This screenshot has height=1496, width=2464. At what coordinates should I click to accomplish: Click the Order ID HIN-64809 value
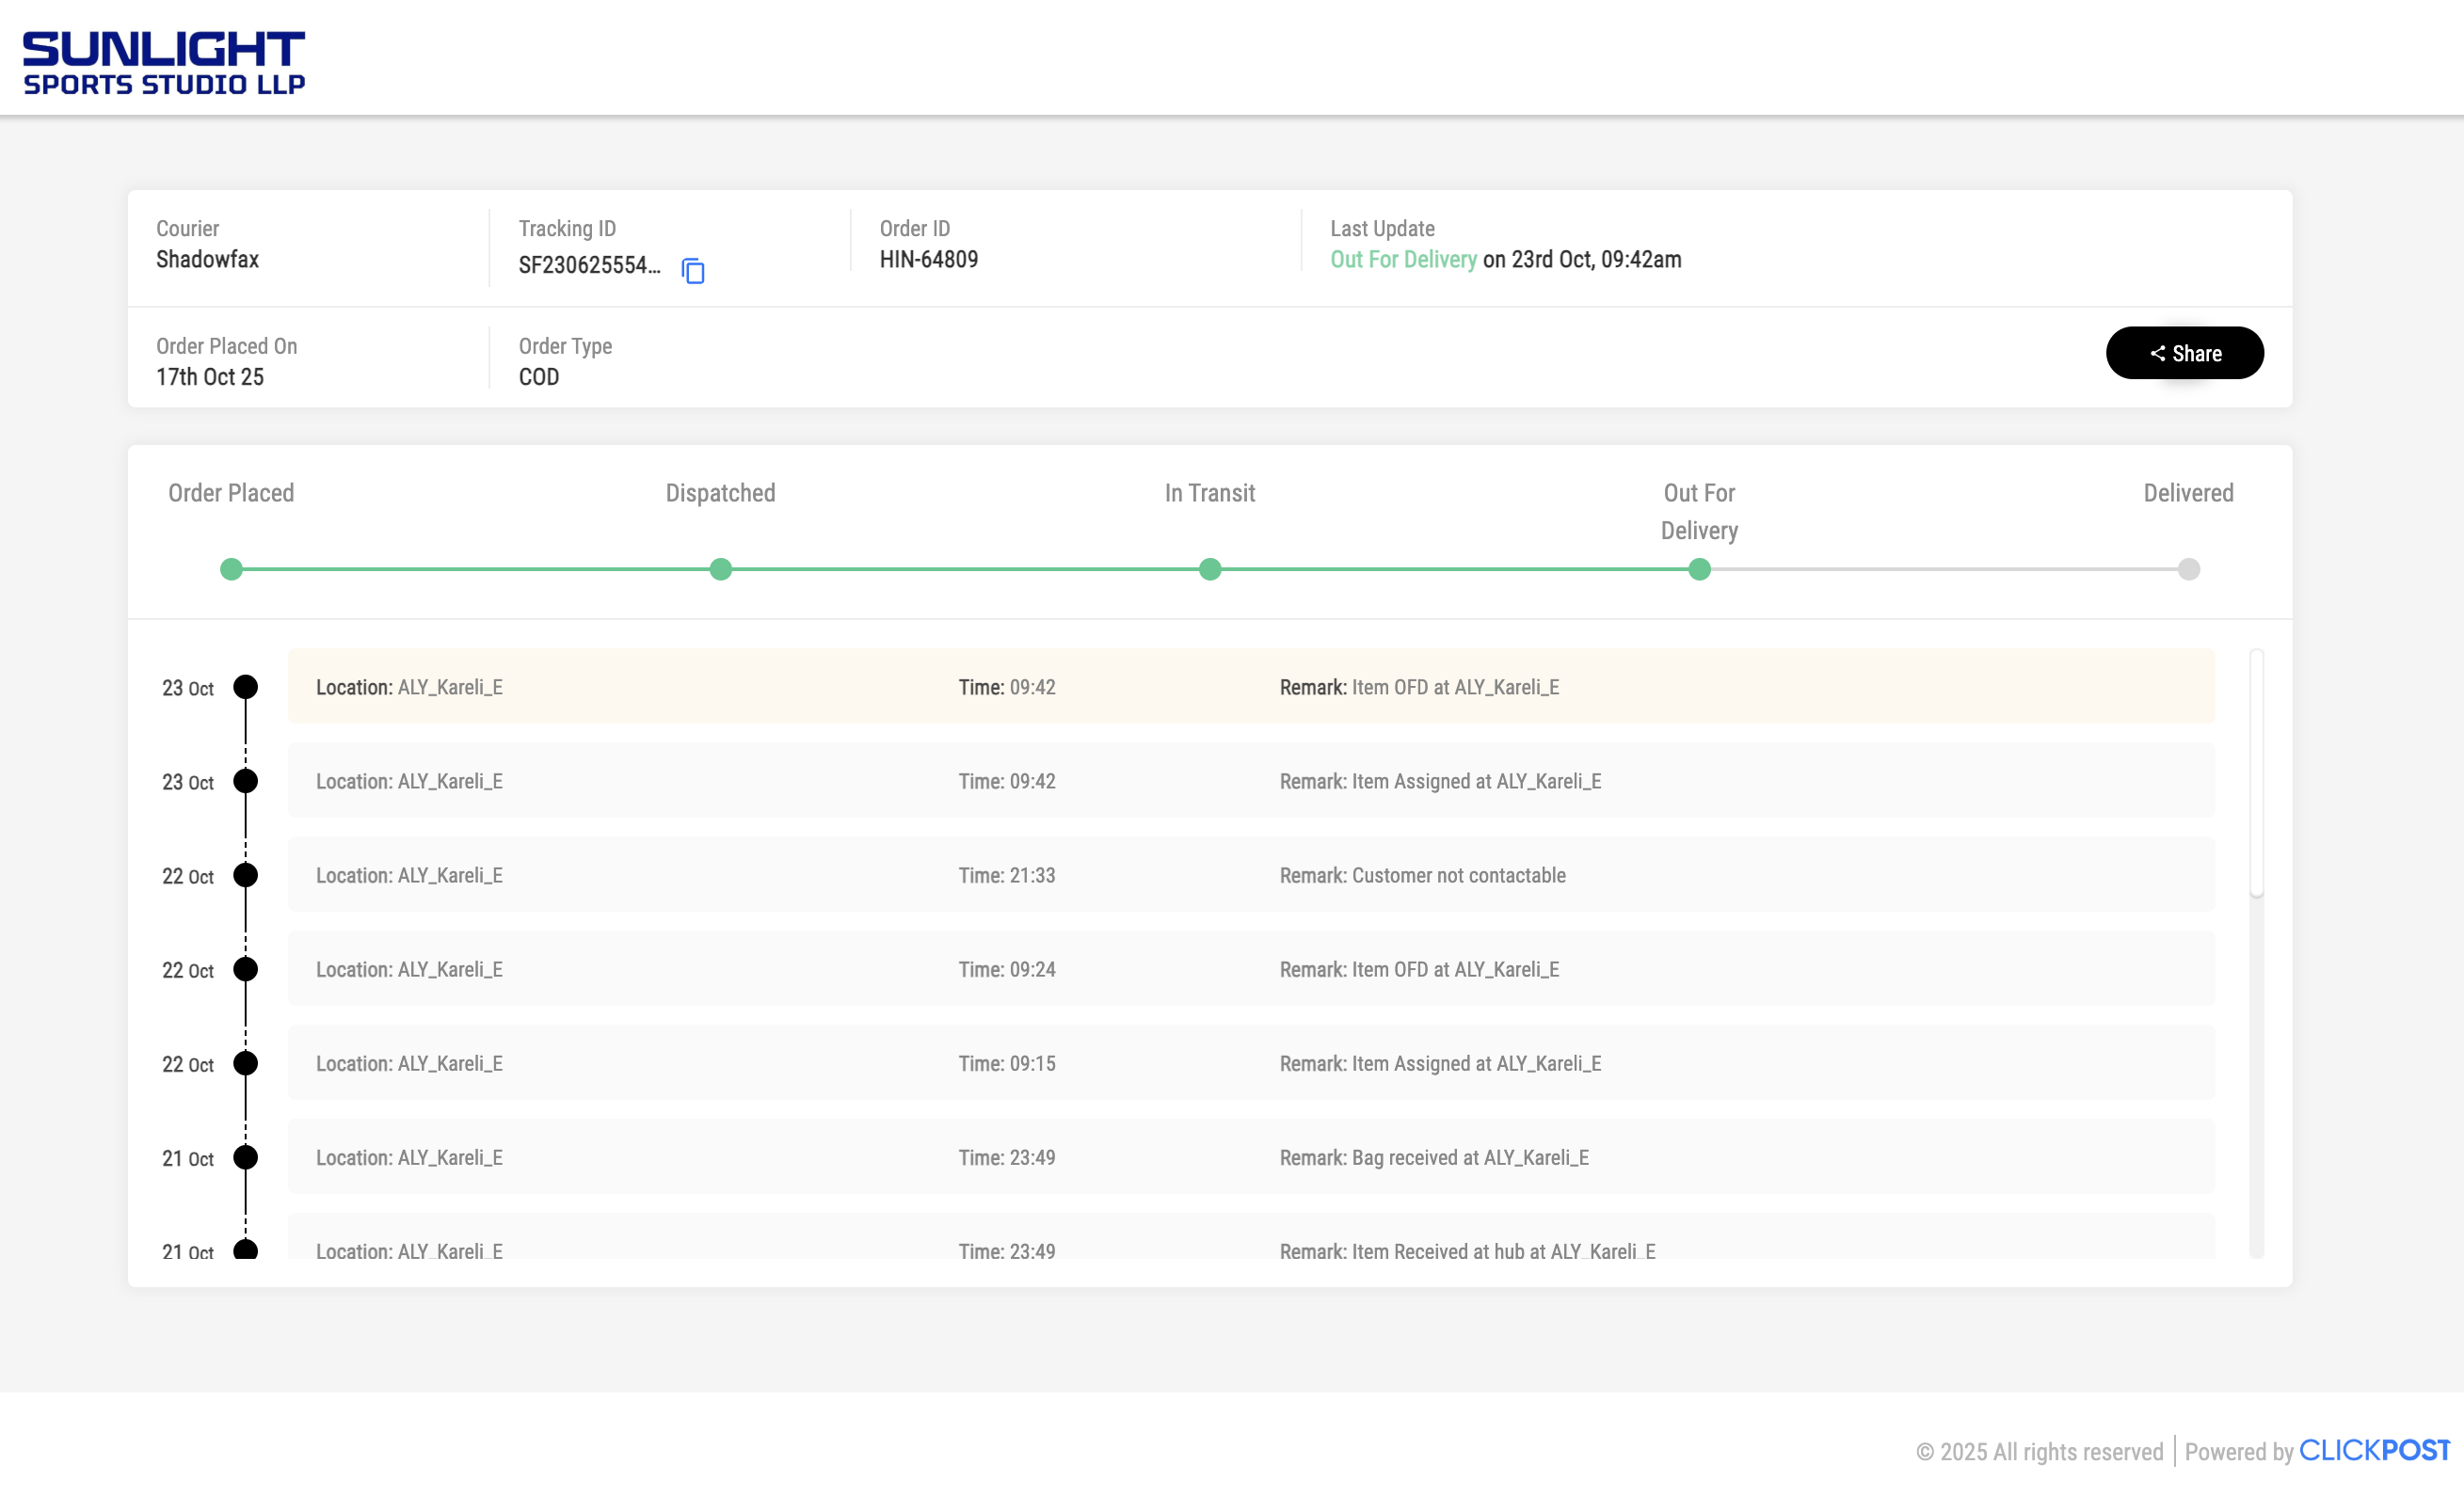coord(928,259)
